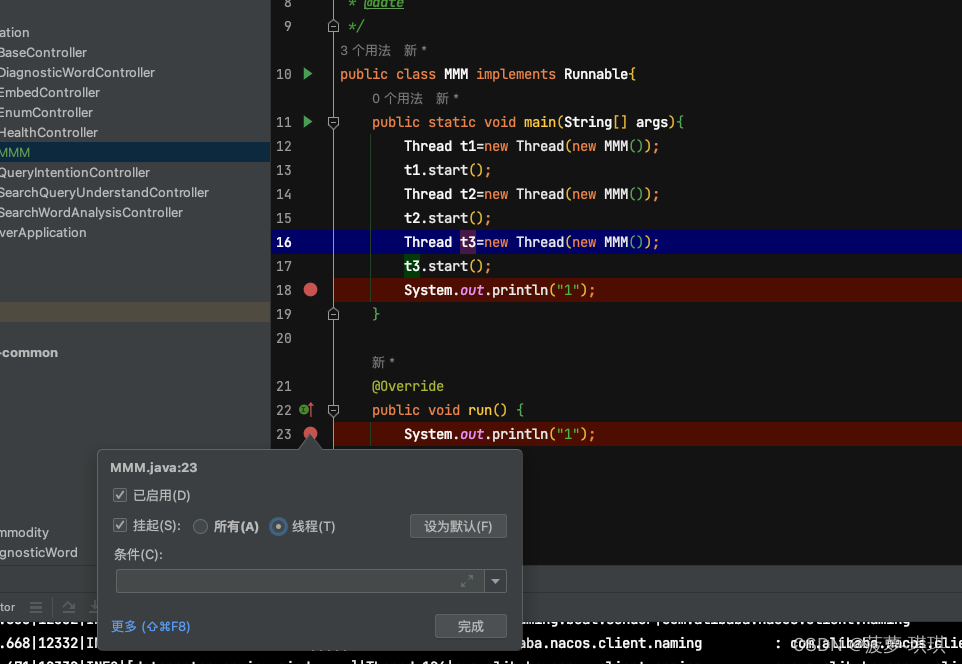This screenshot has width=962, height=664.
Task: Open the console options hamburger icon
Action: [x=36, y=607]
